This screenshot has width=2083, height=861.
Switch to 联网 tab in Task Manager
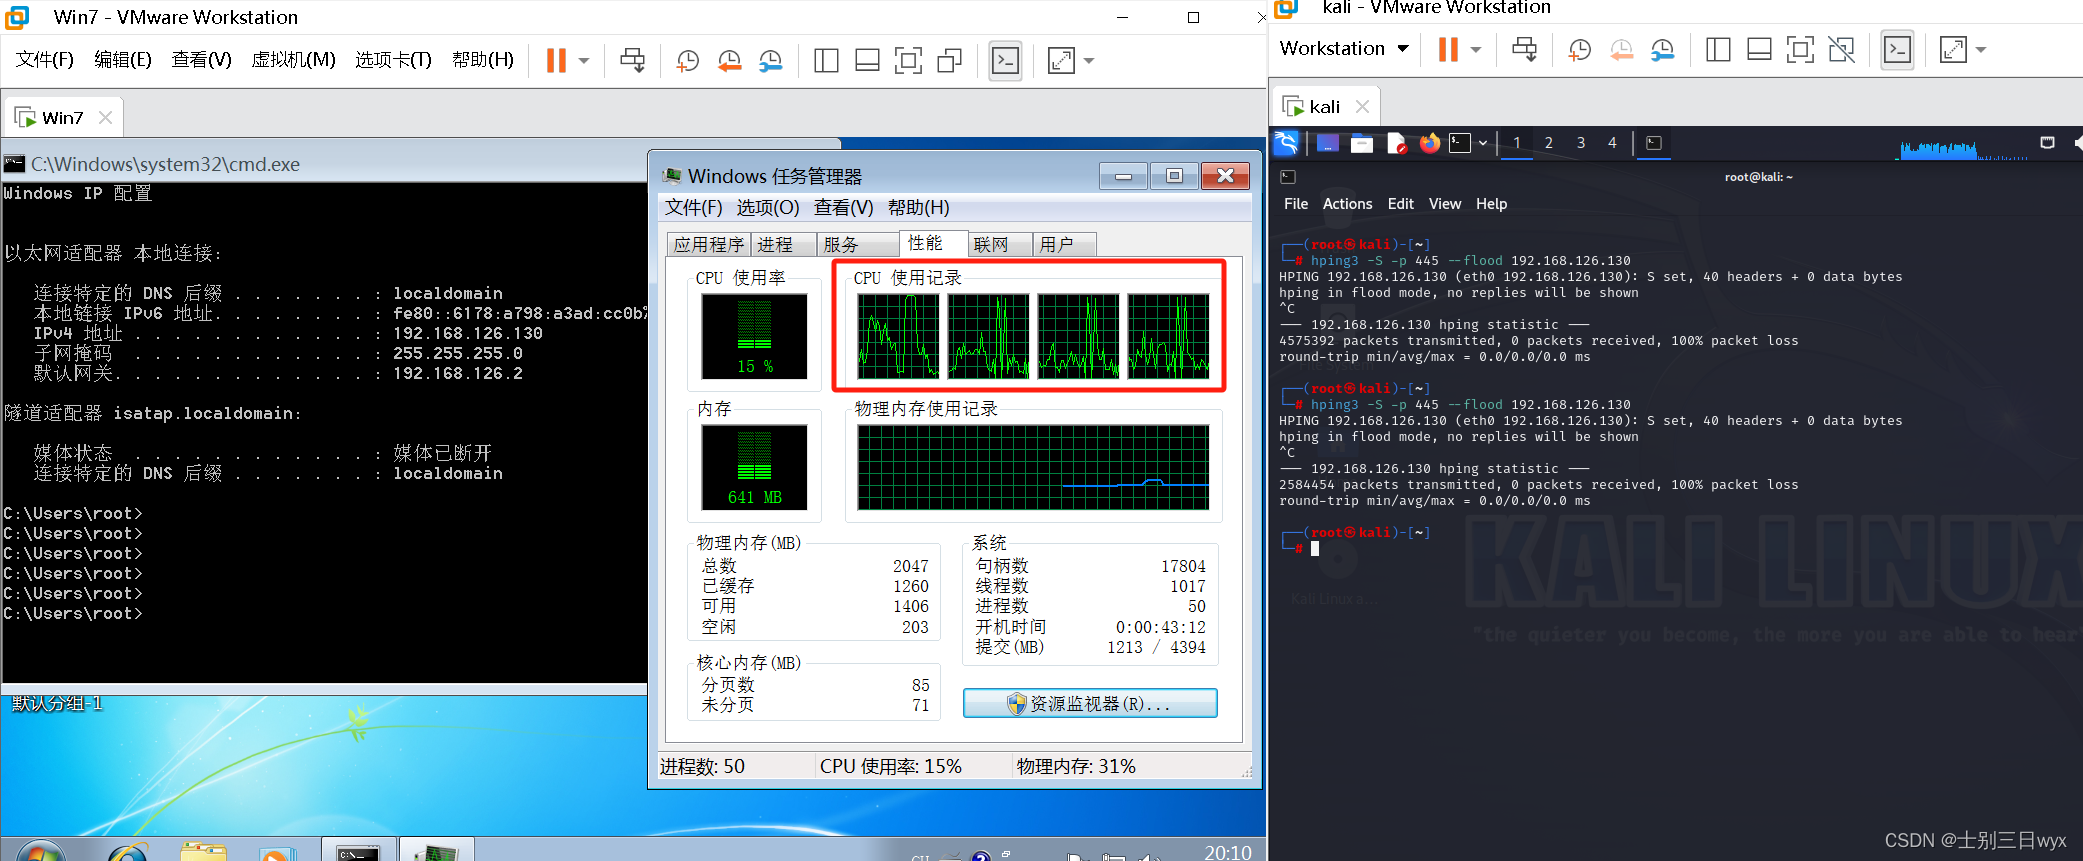[1001, 245]
